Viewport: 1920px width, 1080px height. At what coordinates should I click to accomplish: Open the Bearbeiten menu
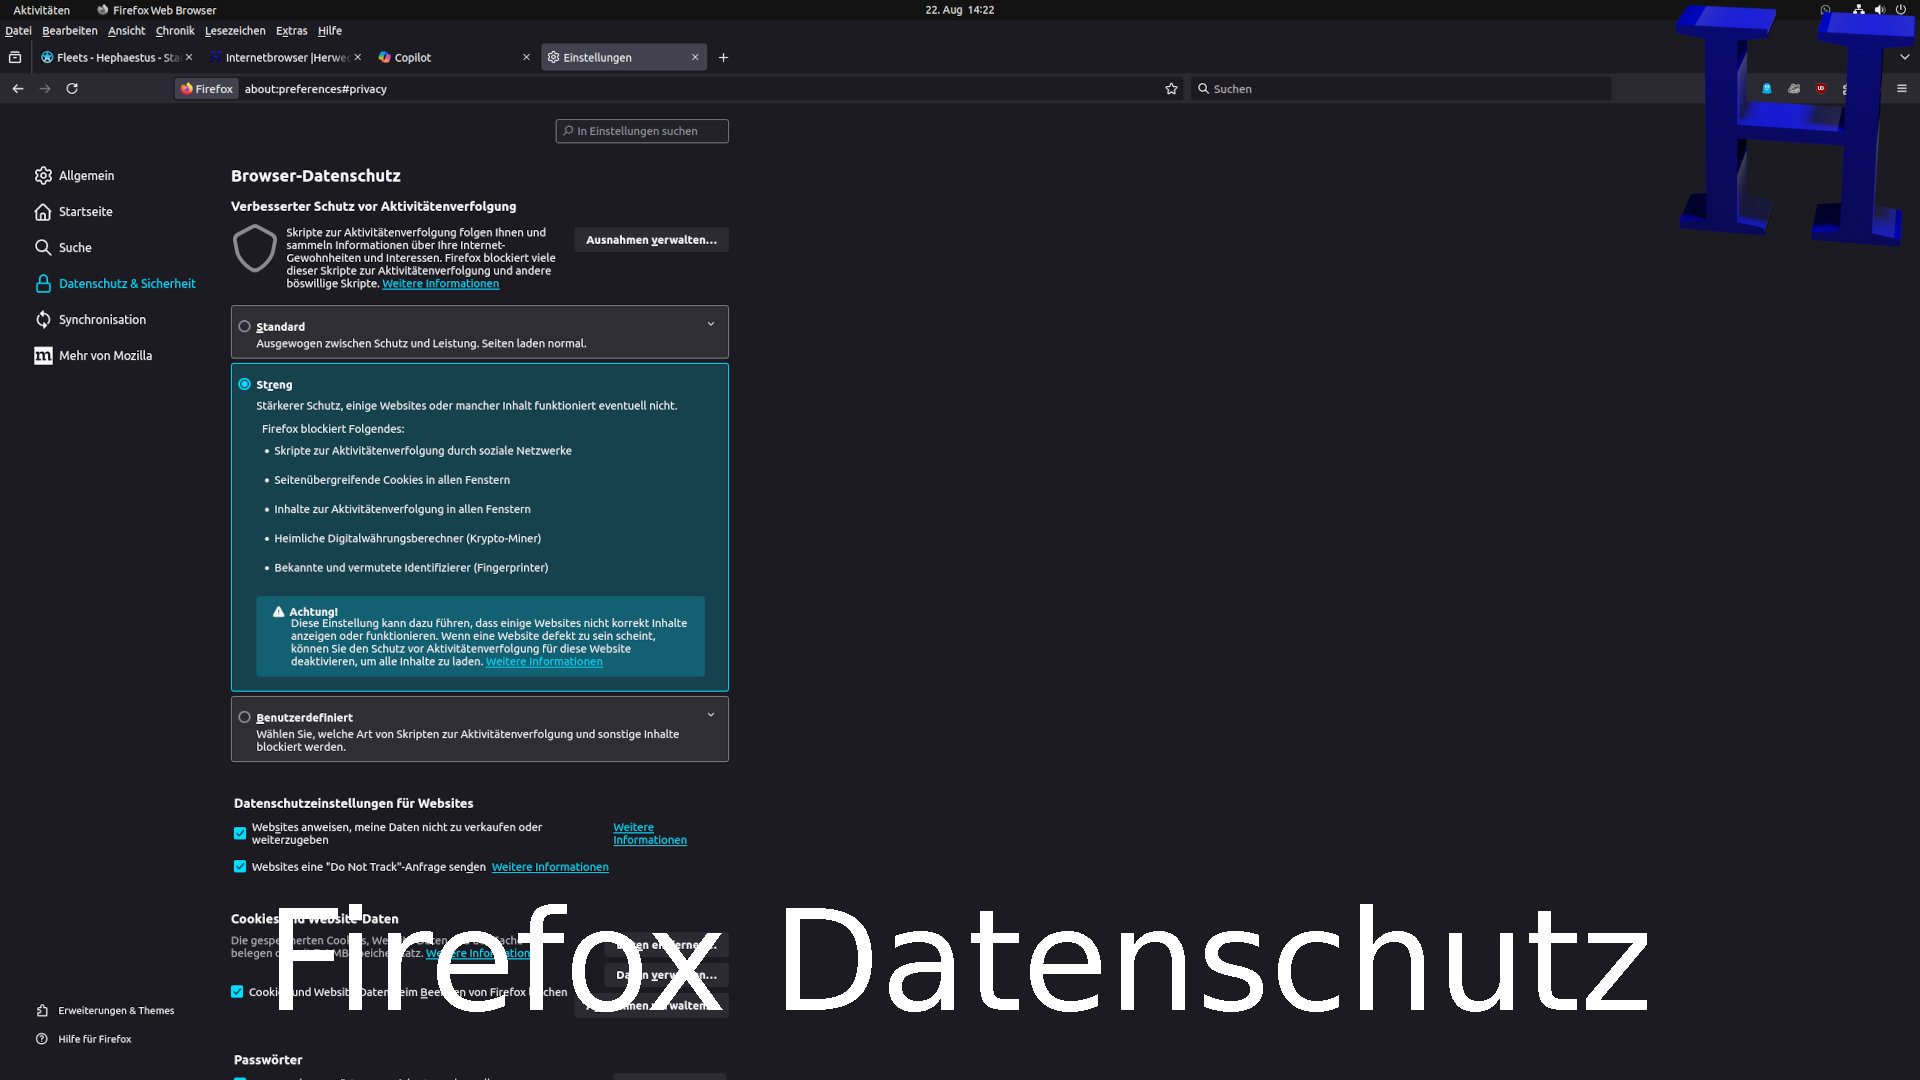click(69, 31)
